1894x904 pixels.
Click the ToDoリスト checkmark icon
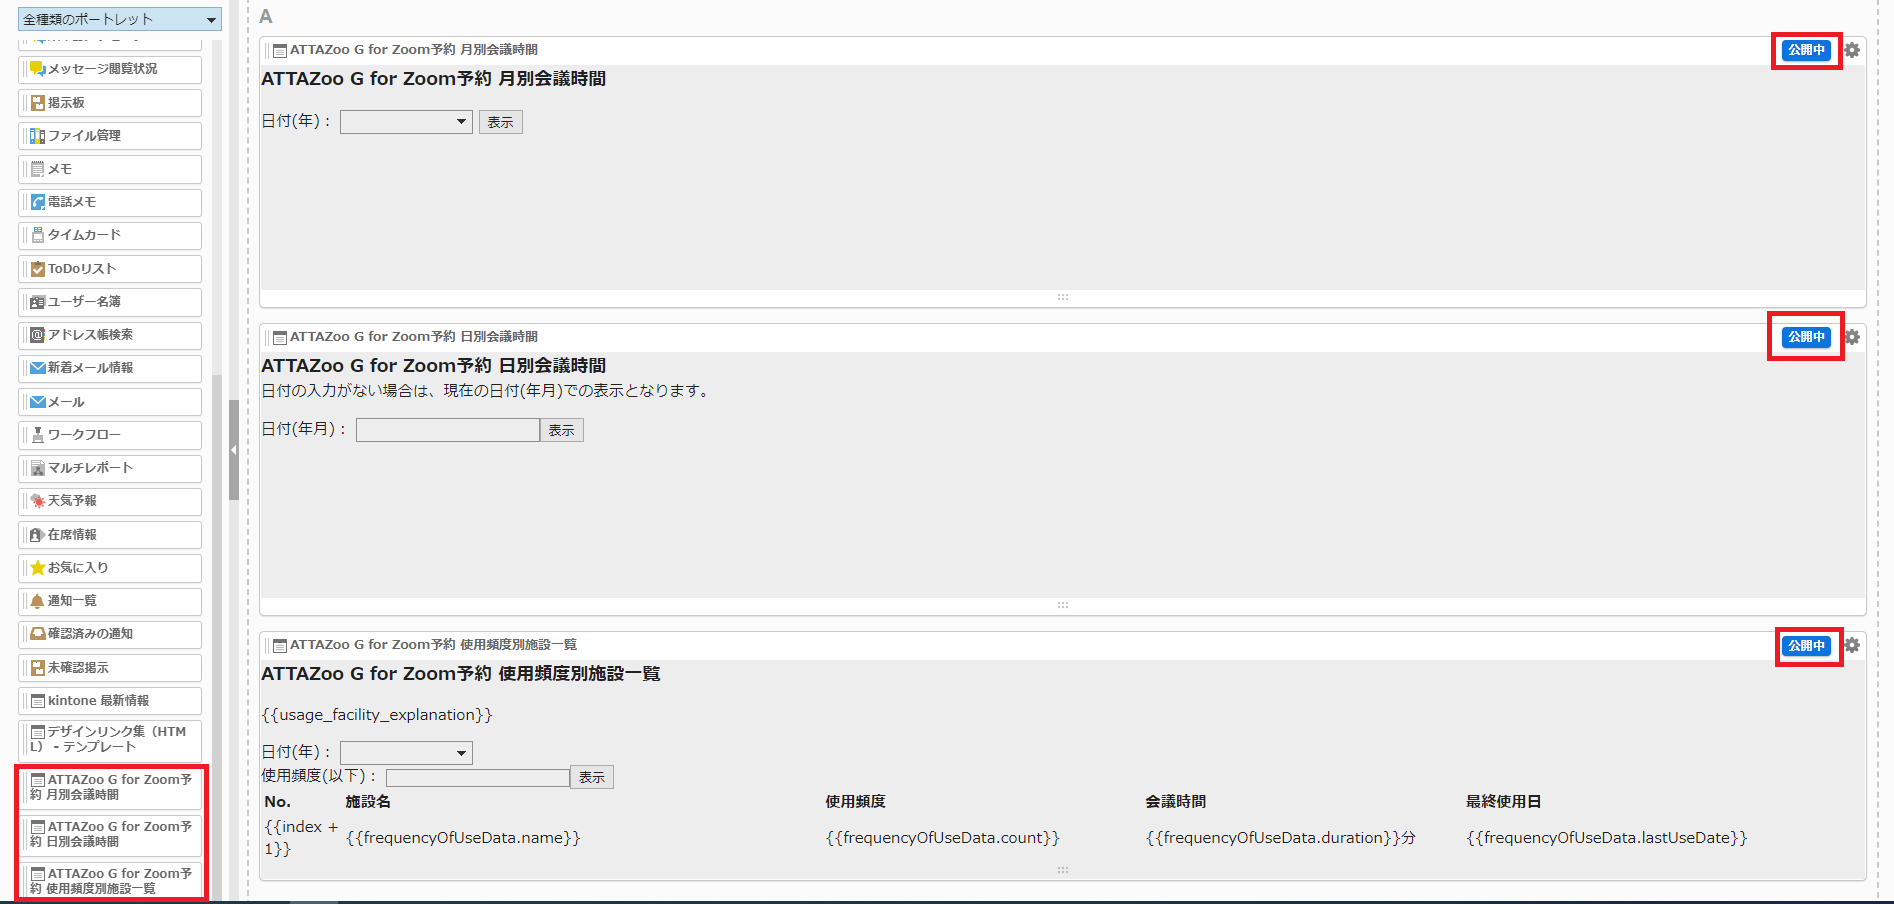coord(38,269)
